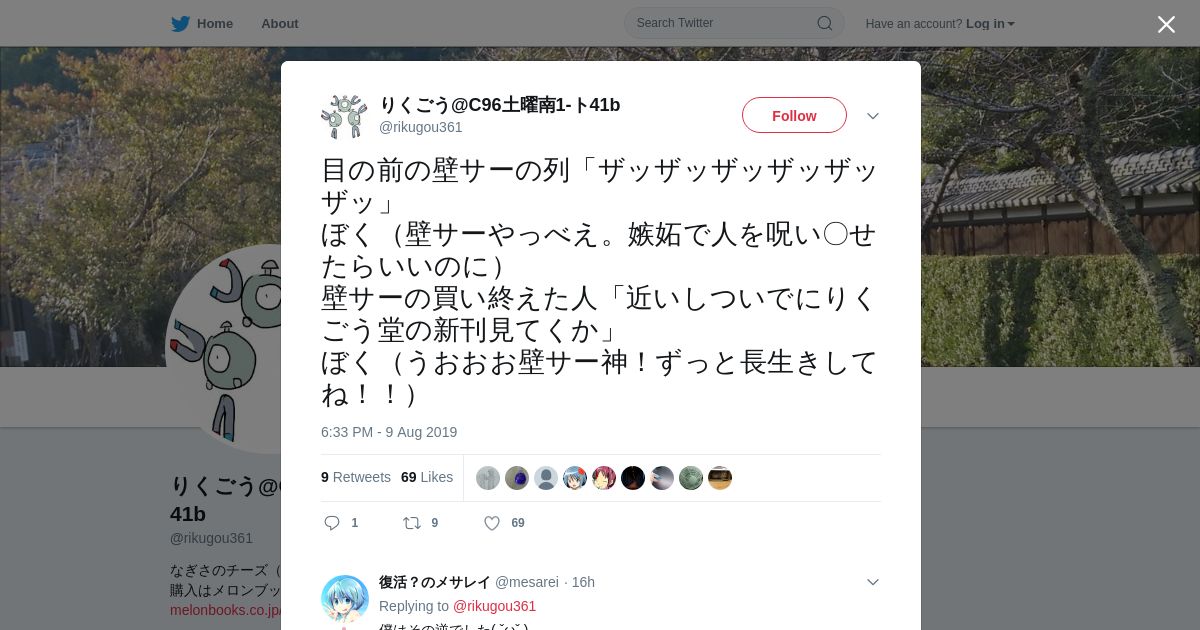Click the search magnifier icon
Screen dimensions: 1200x630
tap(825, 23)
